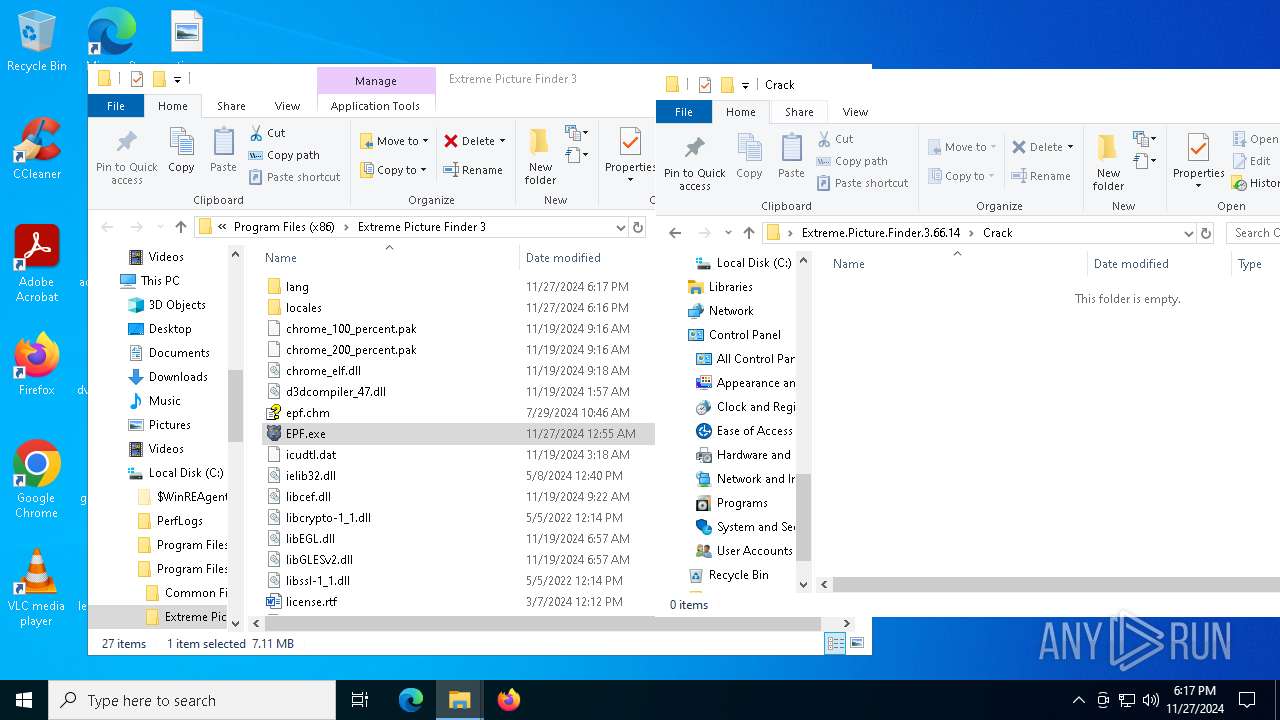Open Firefox from the taskbar

pyautogui.click(x=509, y=700)
